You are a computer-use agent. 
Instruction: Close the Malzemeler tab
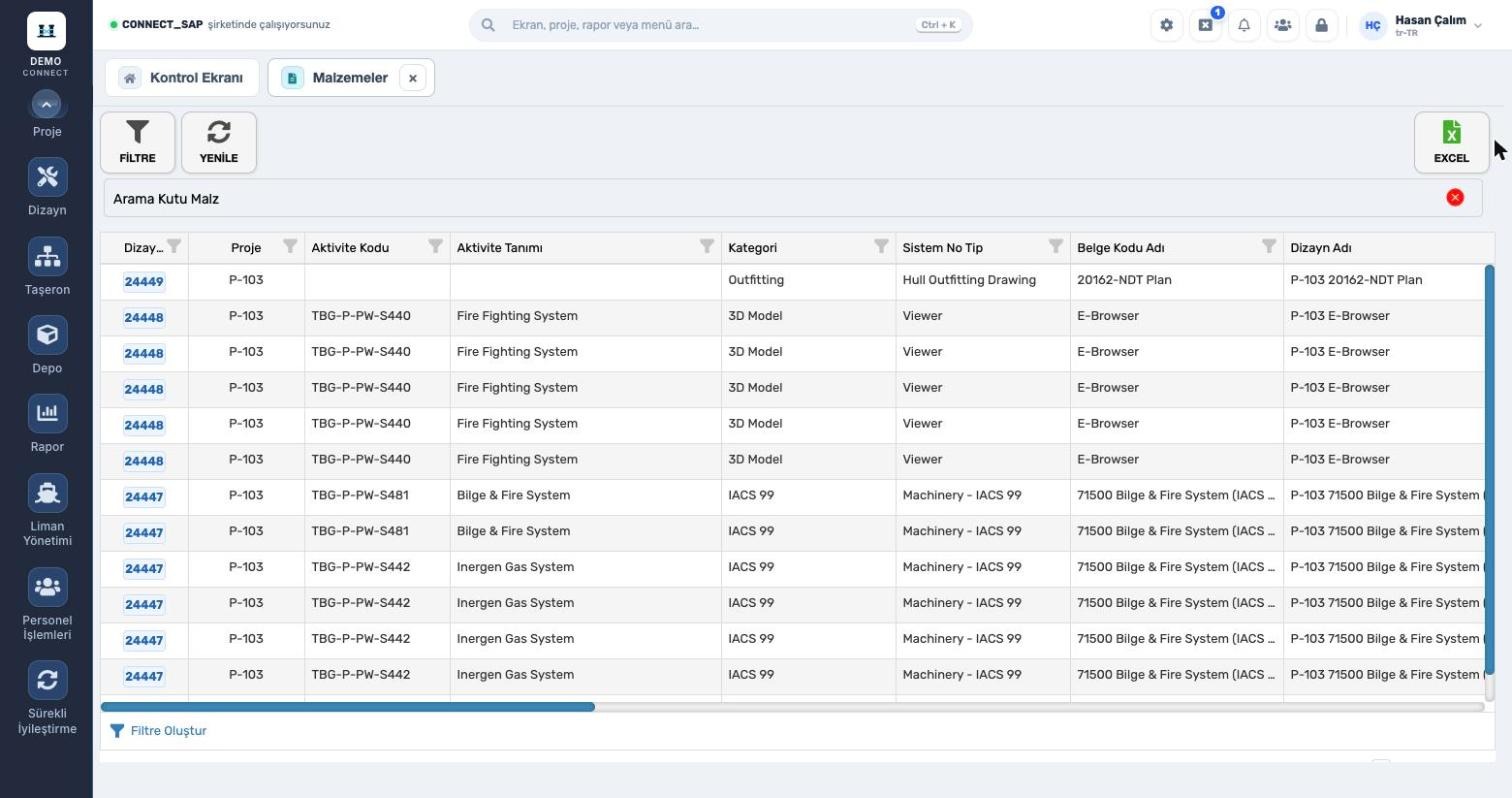coord(412,78)
